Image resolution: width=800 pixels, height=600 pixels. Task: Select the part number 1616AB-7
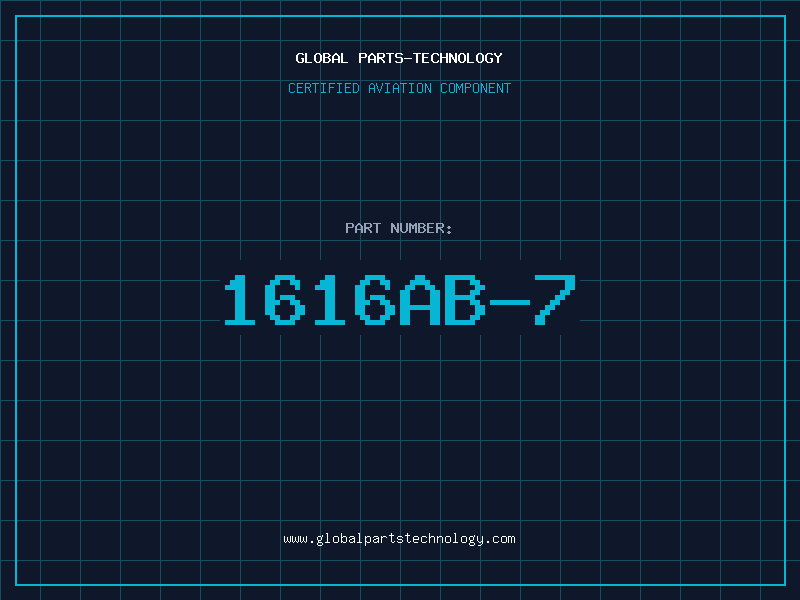coord(400,299)
